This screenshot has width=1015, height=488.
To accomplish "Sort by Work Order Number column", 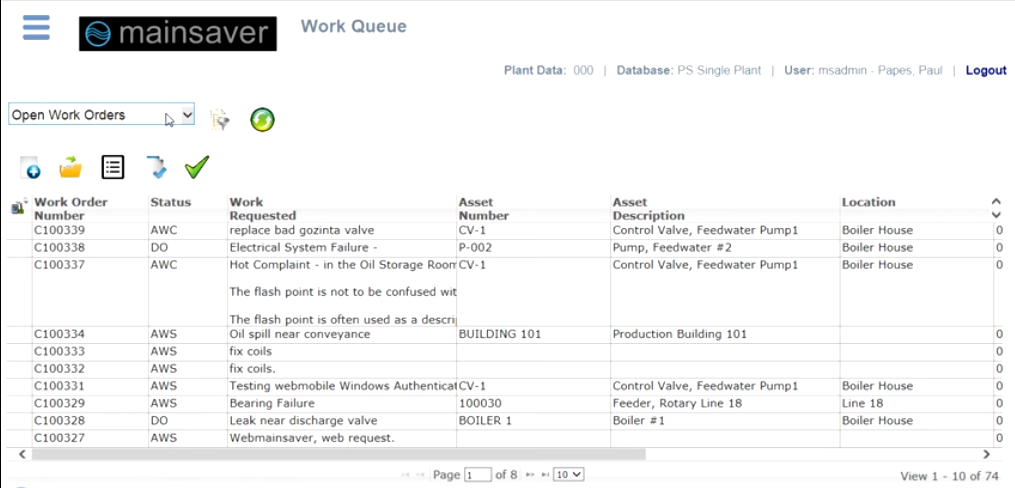I will (71, 208).
